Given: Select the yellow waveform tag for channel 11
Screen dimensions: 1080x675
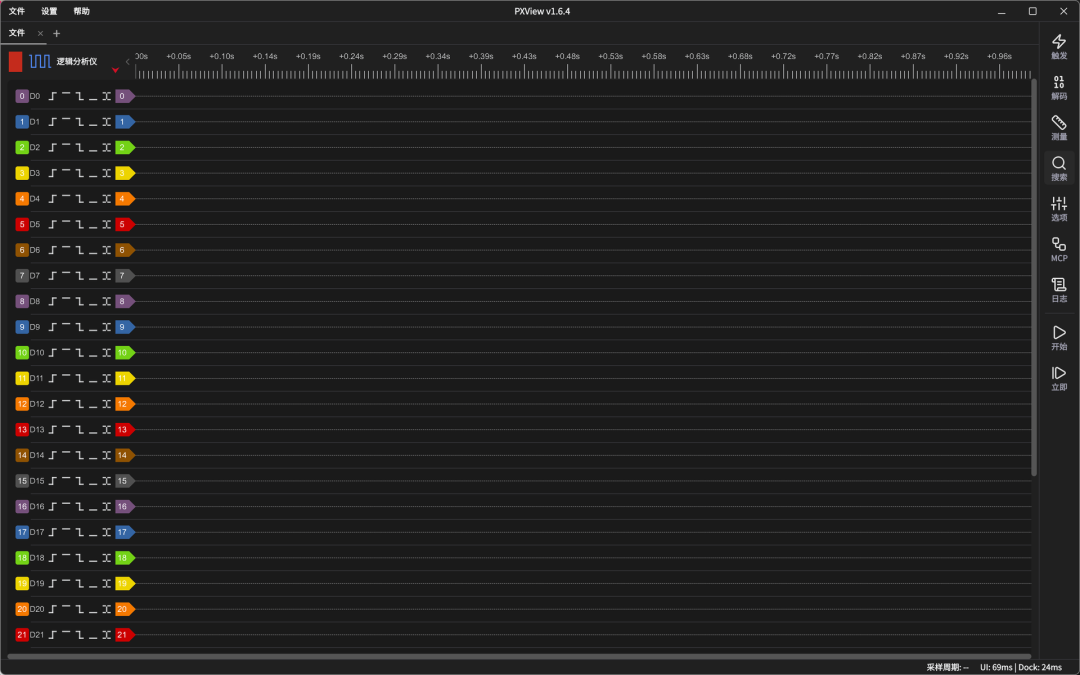Looking at the screenshot, I should pos(125,378).
